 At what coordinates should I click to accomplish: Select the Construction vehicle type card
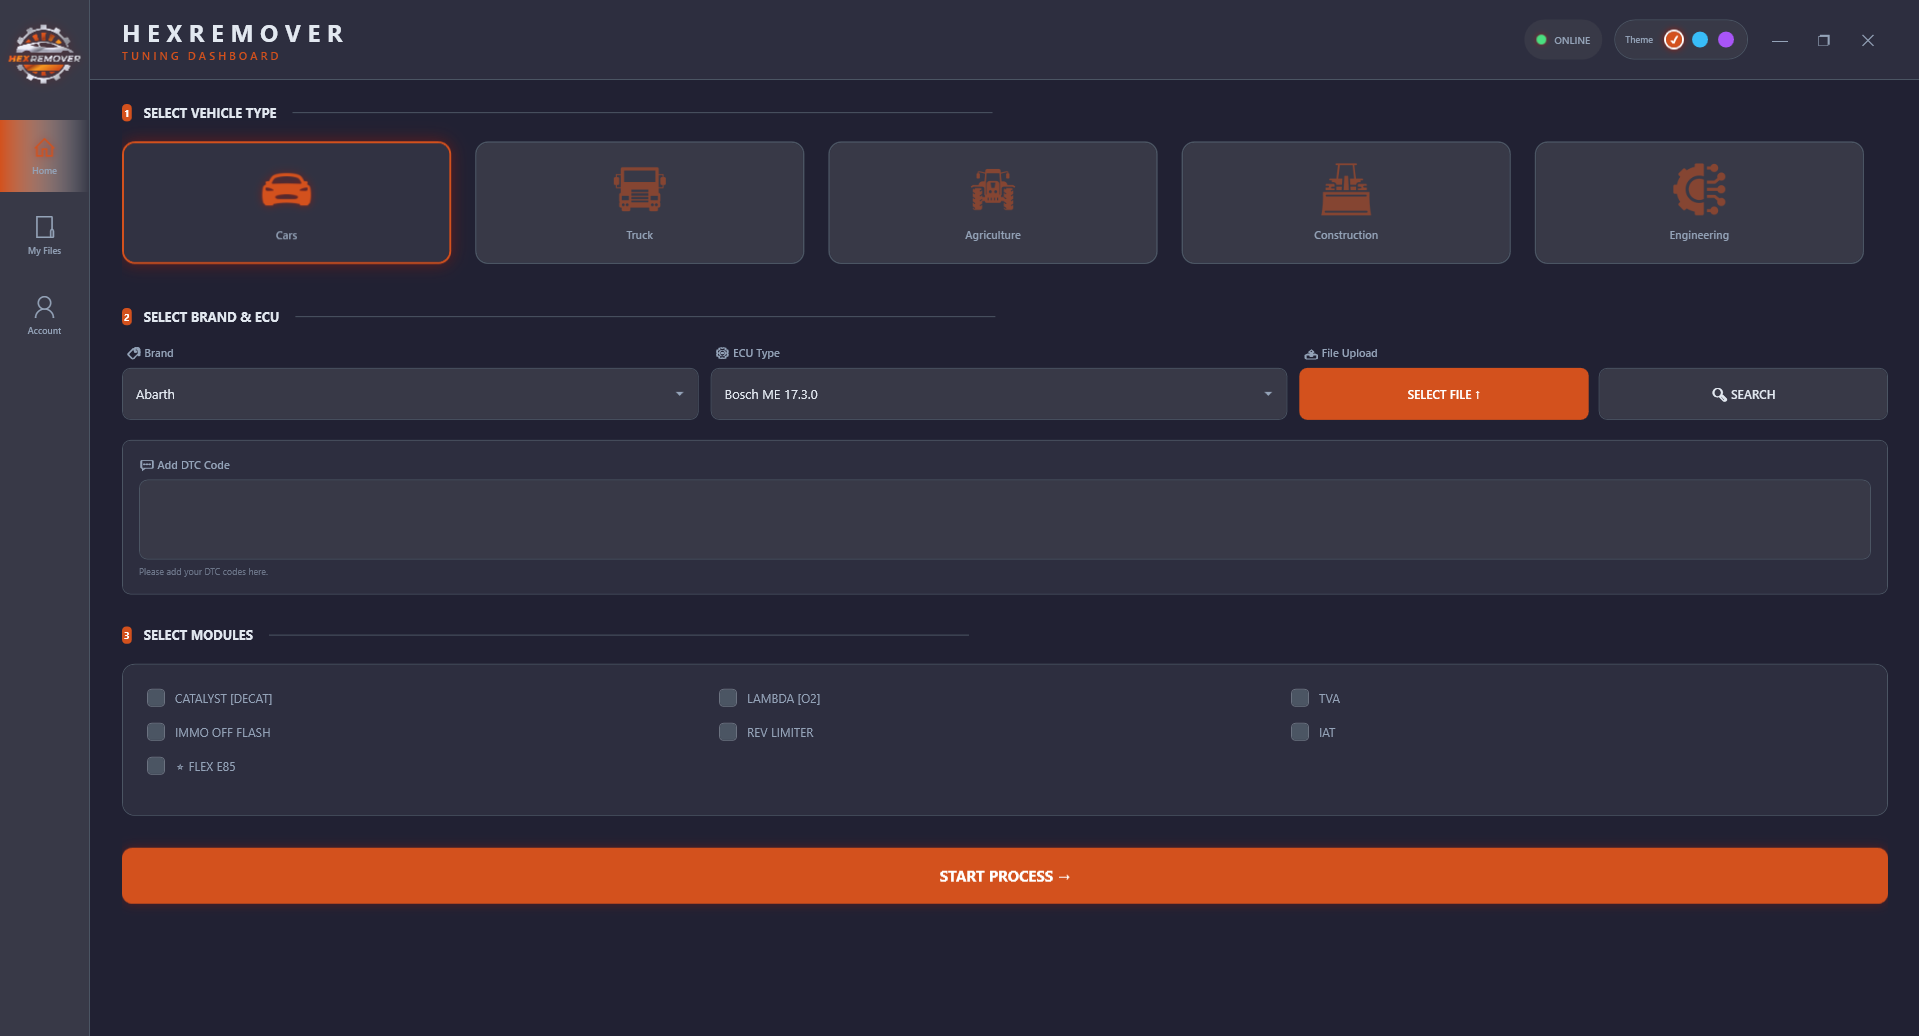point(1345,203)
